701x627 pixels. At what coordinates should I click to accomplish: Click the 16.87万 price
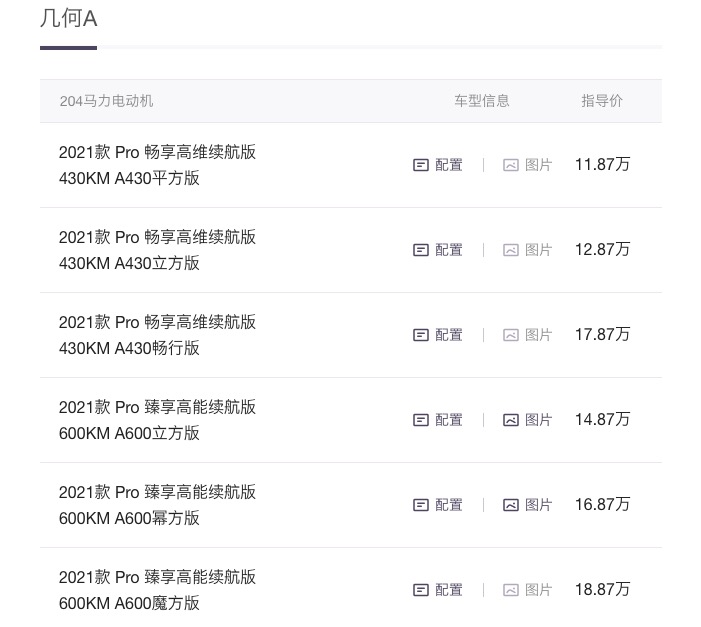[x=602, y=504]
